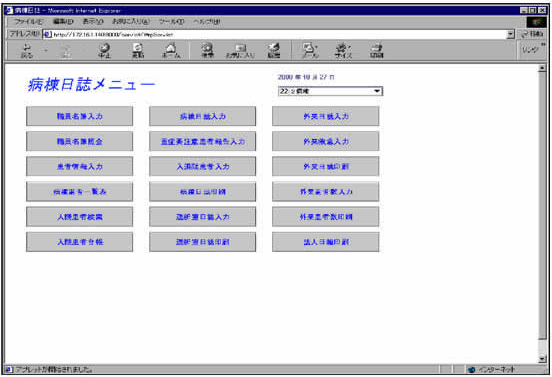This screenshot has height=377, width=552.
Task: Open the Help (ヘルプ) menu
Action: point(207,21)
